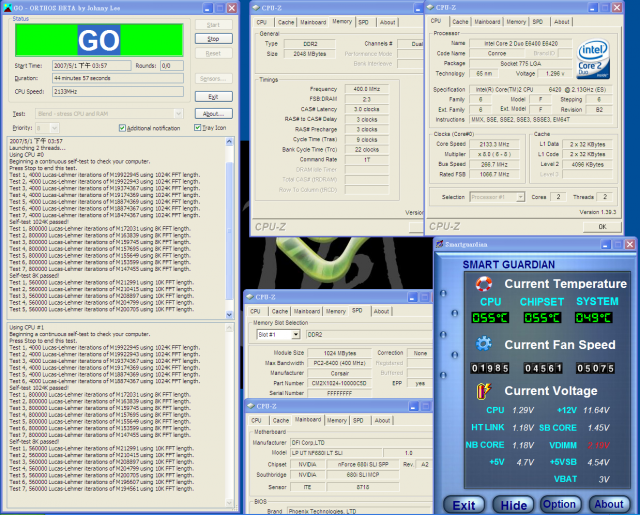The image size is (640, 515).
Task: Click the up arrow of the CPU #0 log scrollbar
Action: pos(229,142)
